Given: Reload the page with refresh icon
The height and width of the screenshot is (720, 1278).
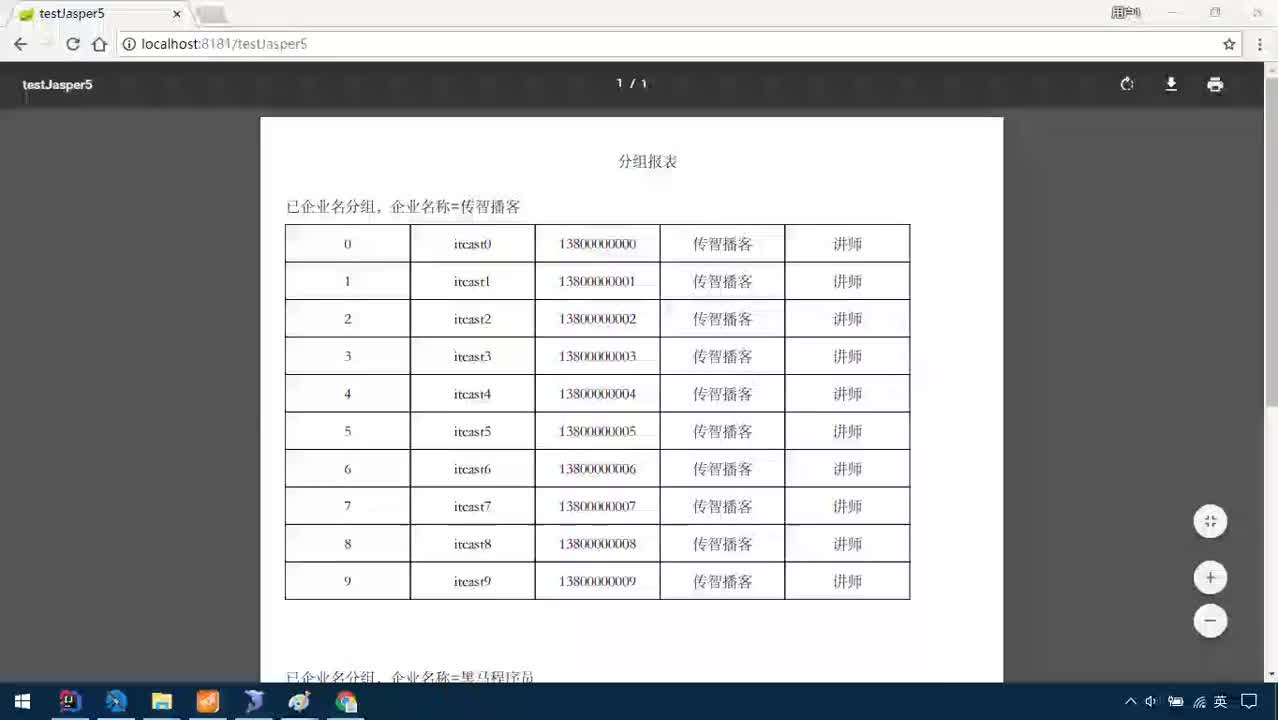Looking at the screenshot, I should pyautogui.click(x=72, y=44).
